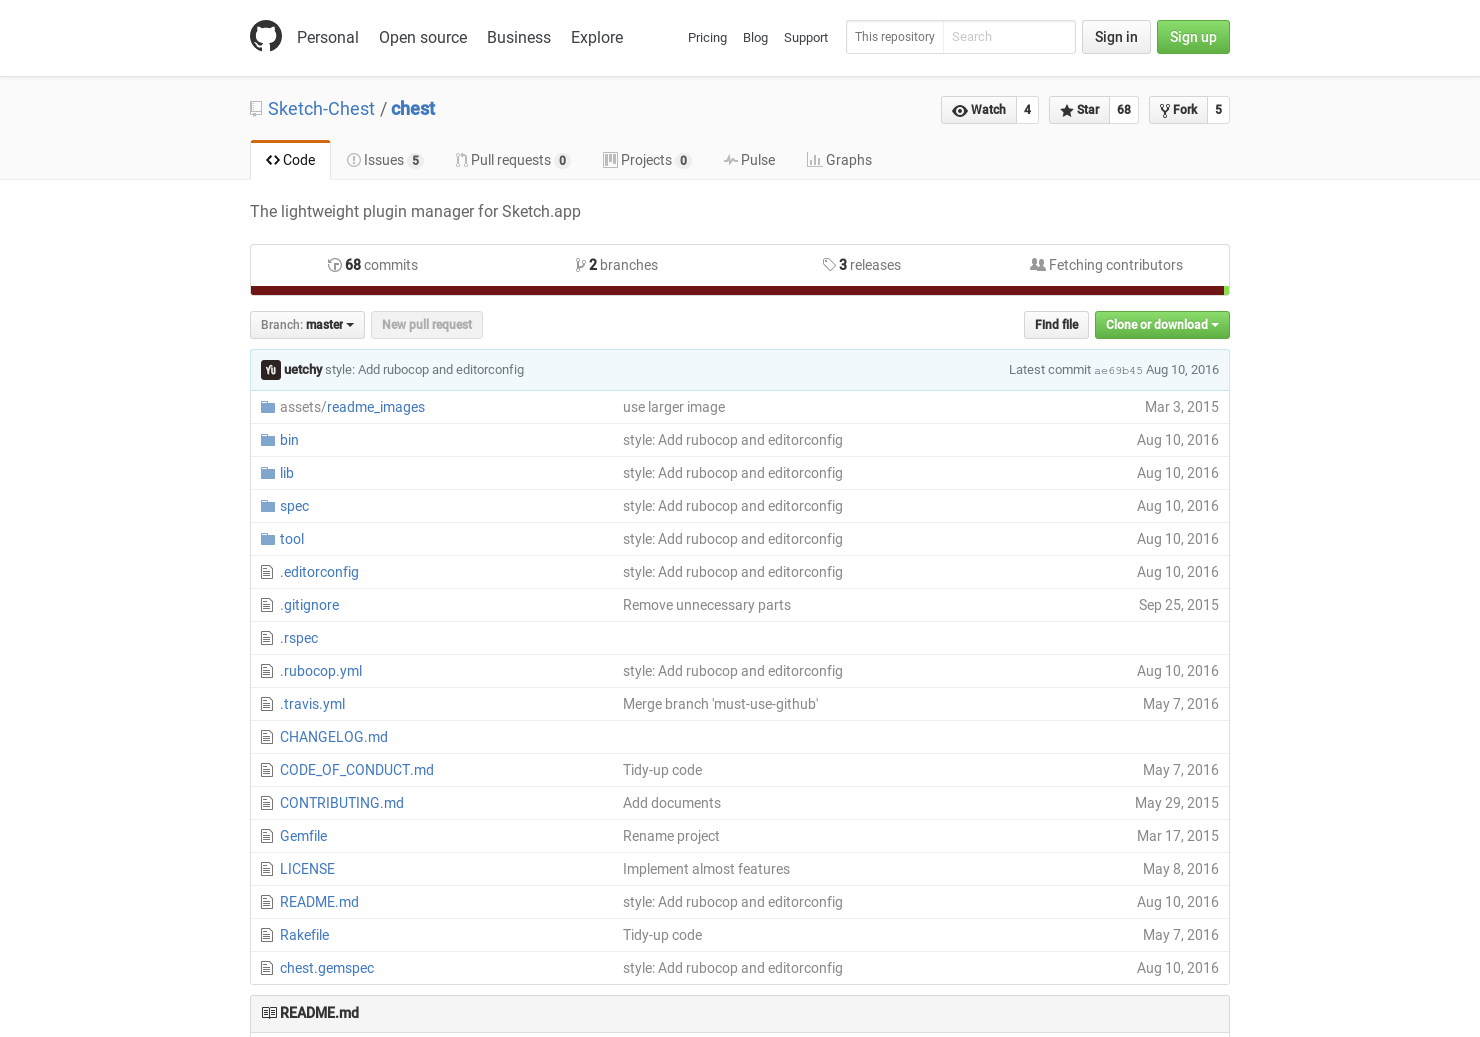
Task: Click file icon beside LICENSE
Action: pos(267,869)
